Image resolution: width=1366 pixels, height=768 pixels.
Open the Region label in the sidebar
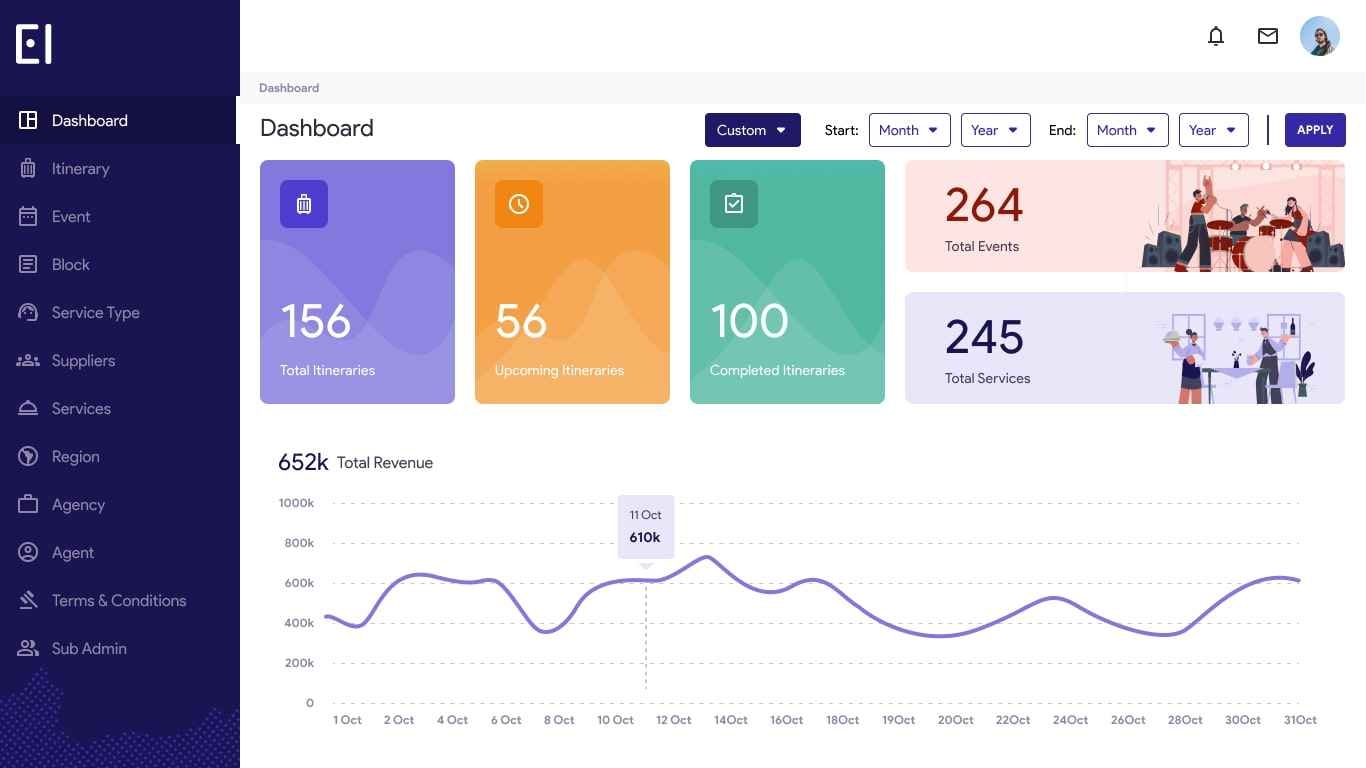pos(76,456)
